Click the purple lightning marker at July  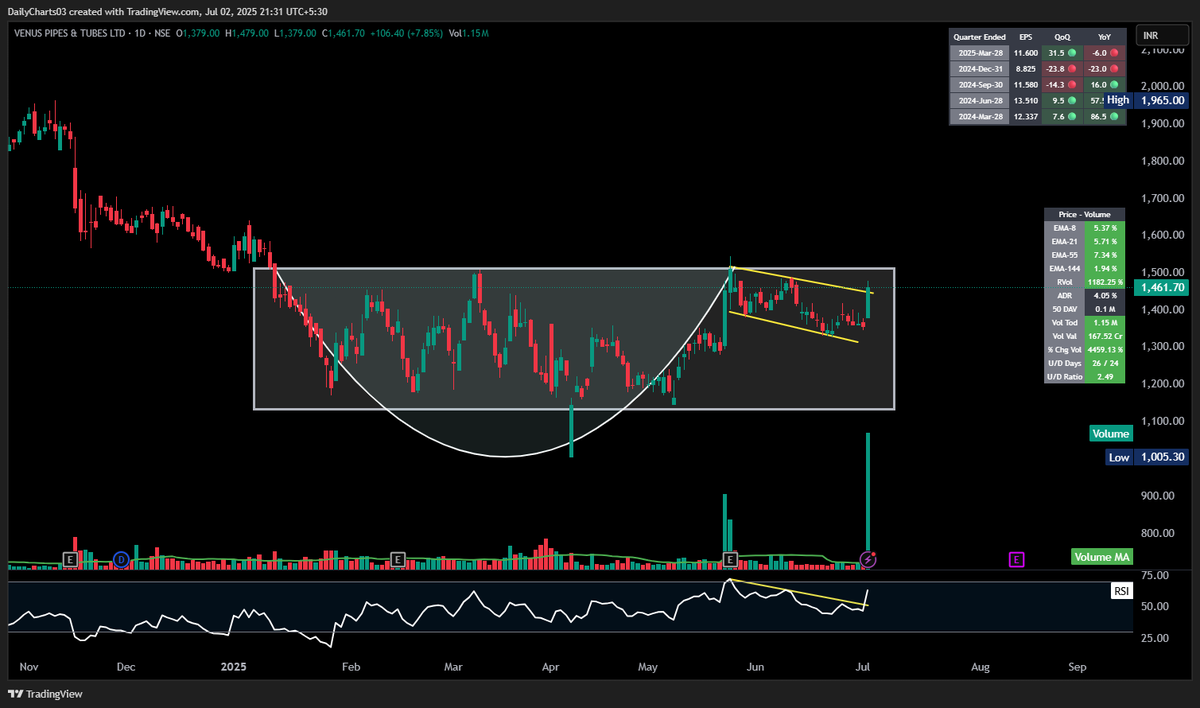click(x=868, y=559)
